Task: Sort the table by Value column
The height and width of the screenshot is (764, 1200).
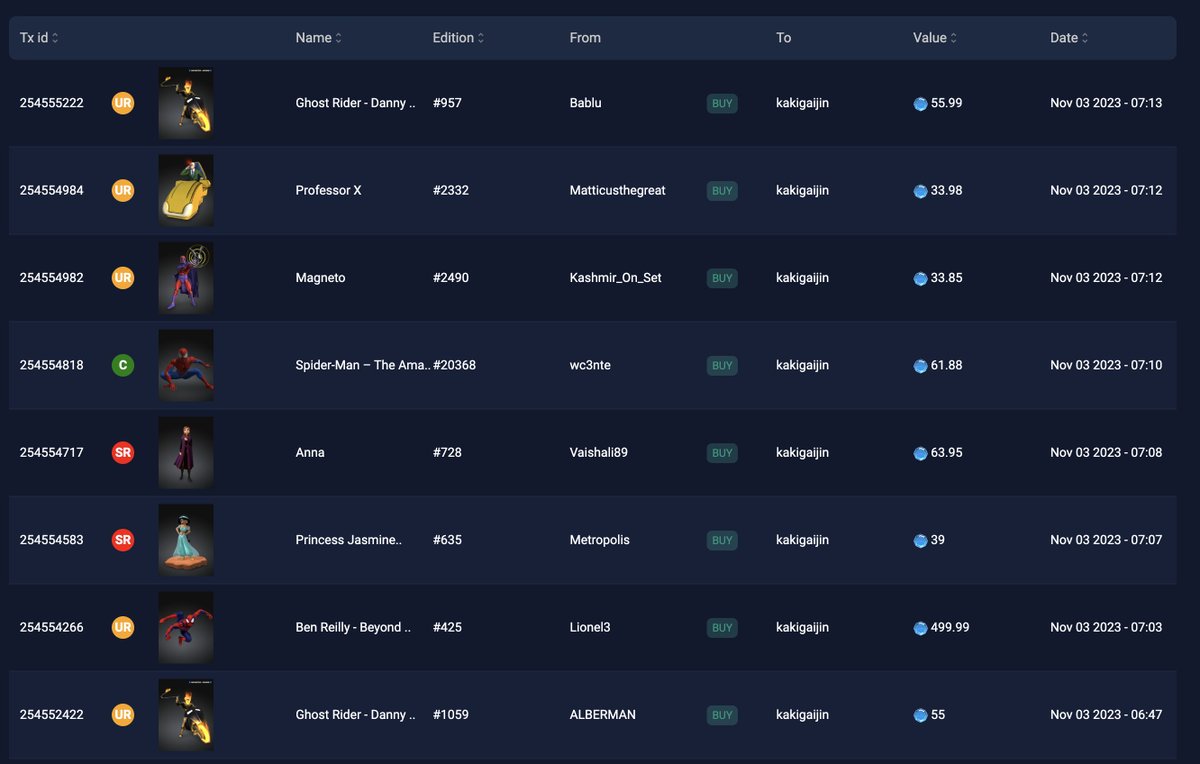Action: pos(935,38)
